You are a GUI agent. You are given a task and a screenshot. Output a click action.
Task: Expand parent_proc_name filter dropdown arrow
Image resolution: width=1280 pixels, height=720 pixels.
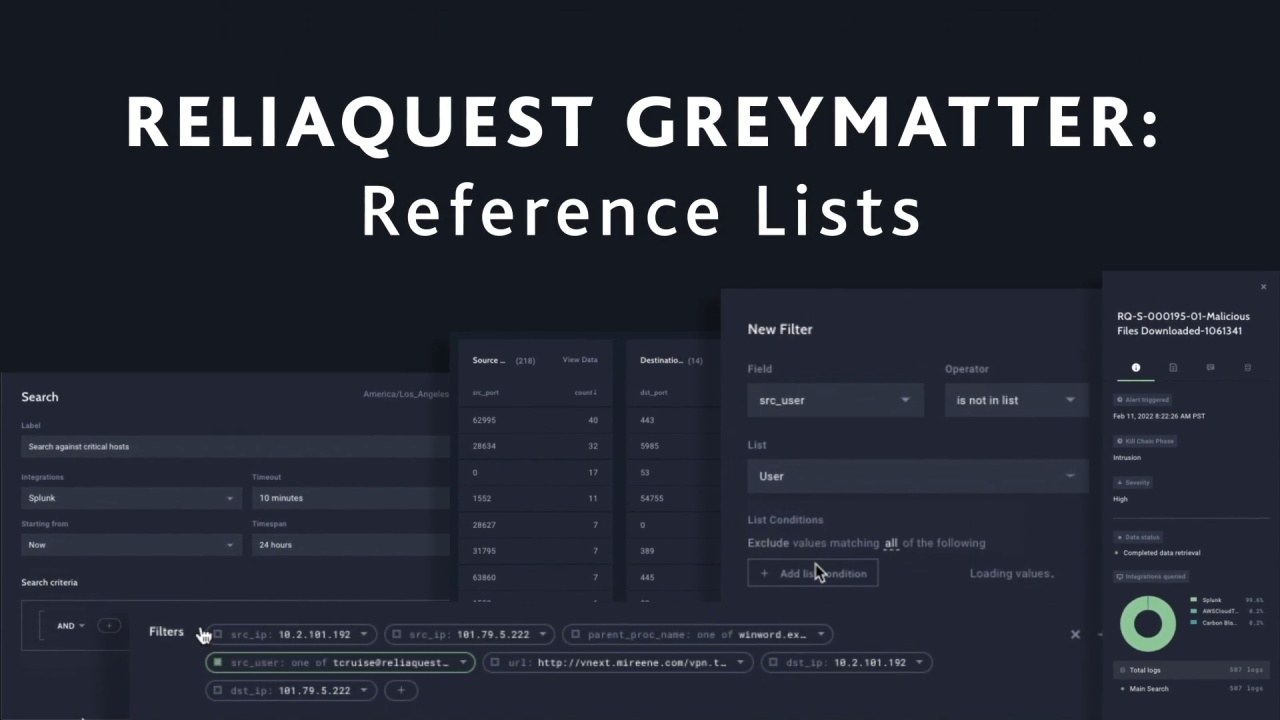821,634
